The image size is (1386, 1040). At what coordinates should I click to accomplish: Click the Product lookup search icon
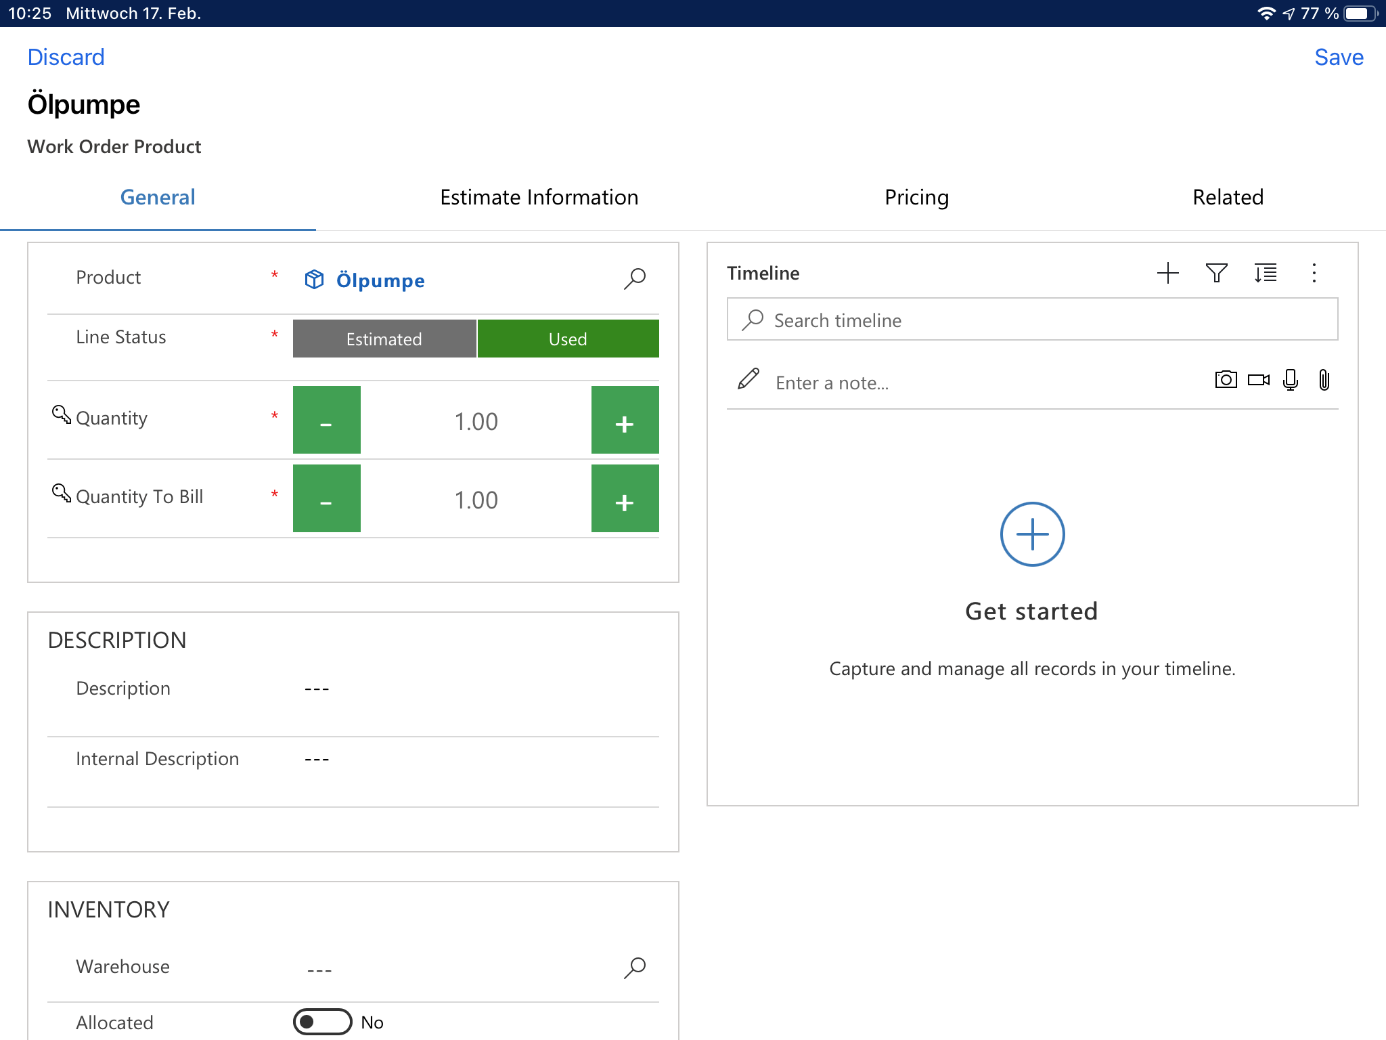pos(635,278)
